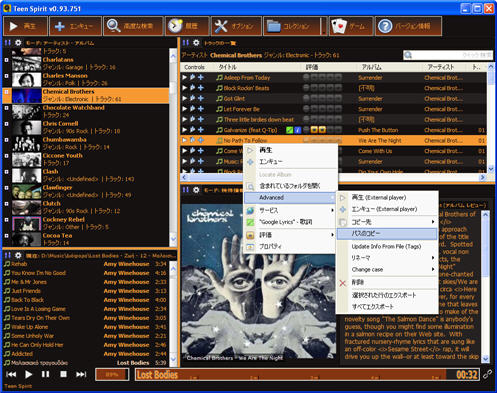Adjust the volume percentage box
497x393 pixels.
coord(112,374)
